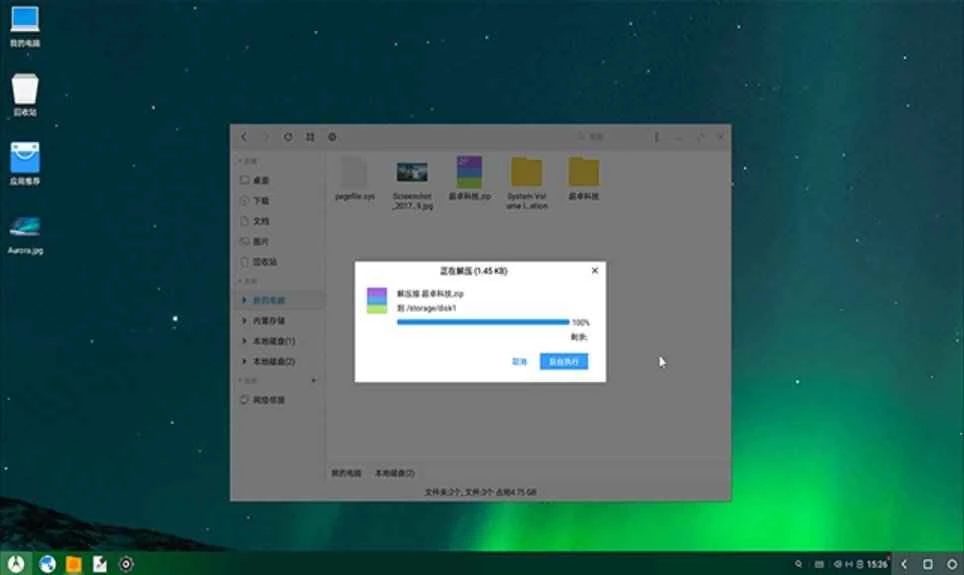The height and width of the screenshot is (575, 964).
Task: Click the blue run-in-background button
Action: click(x=563, y=361)
